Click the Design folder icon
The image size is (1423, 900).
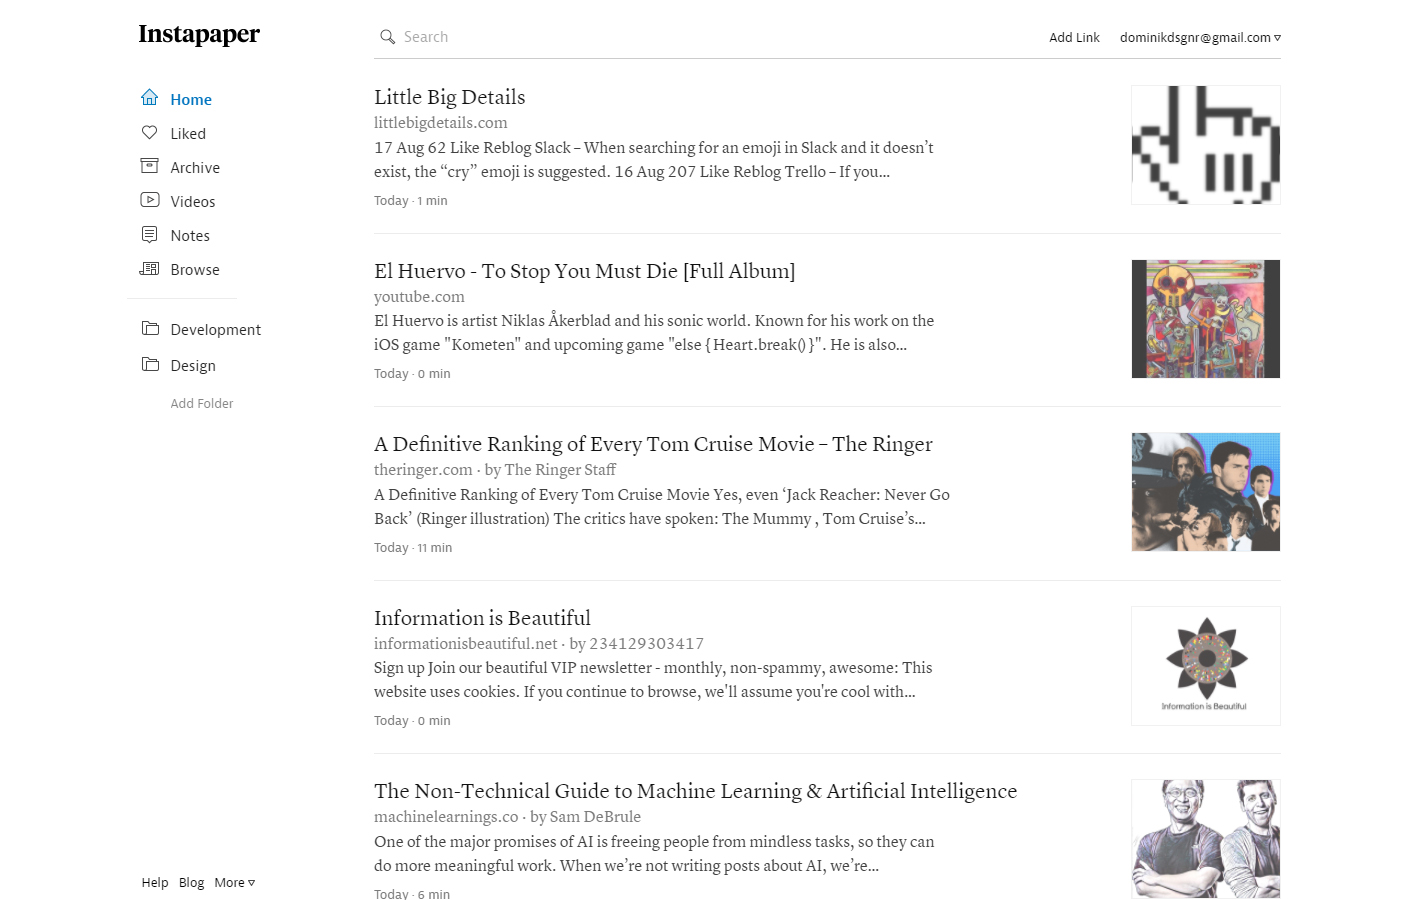point(150,364)
